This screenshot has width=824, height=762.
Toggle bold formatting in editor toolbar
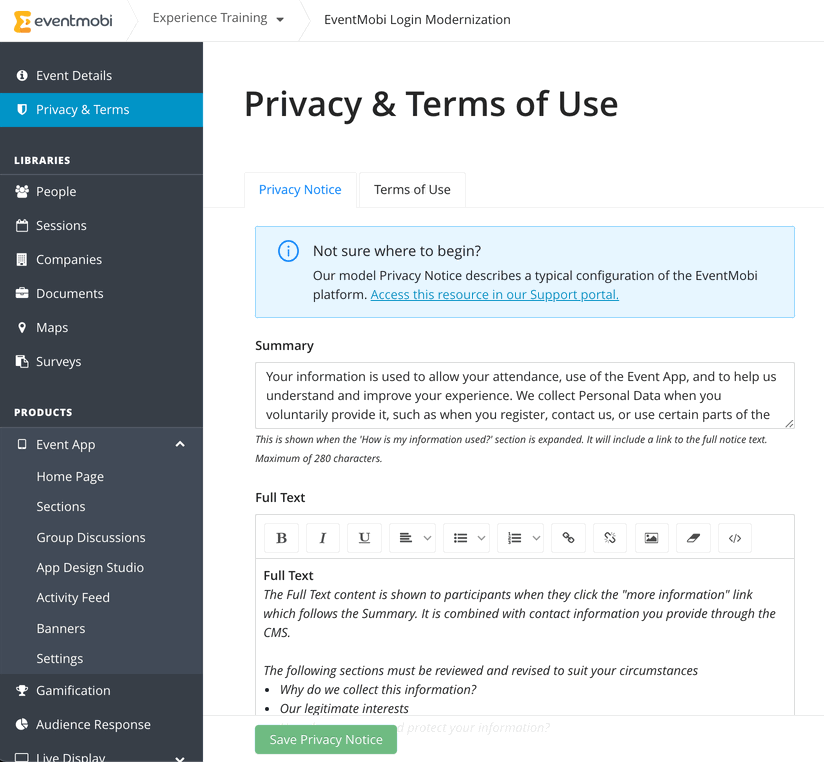click(x=281, y=538)
